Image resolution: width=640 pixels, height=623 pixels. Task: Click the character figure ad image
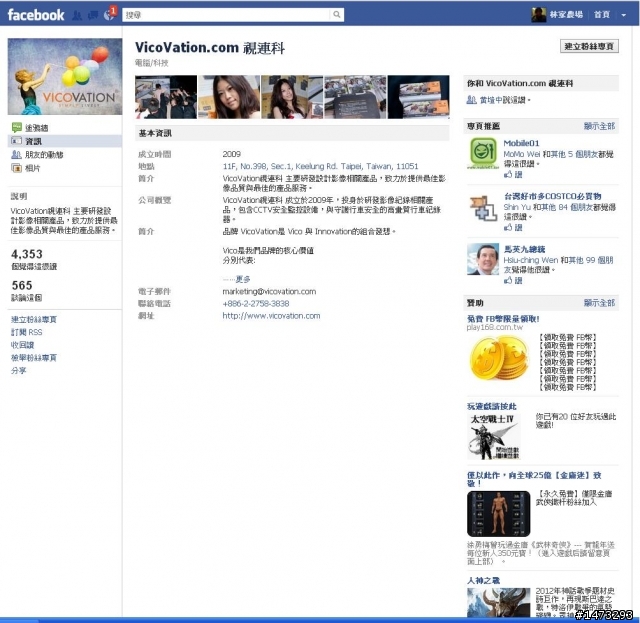click(498, 514)
